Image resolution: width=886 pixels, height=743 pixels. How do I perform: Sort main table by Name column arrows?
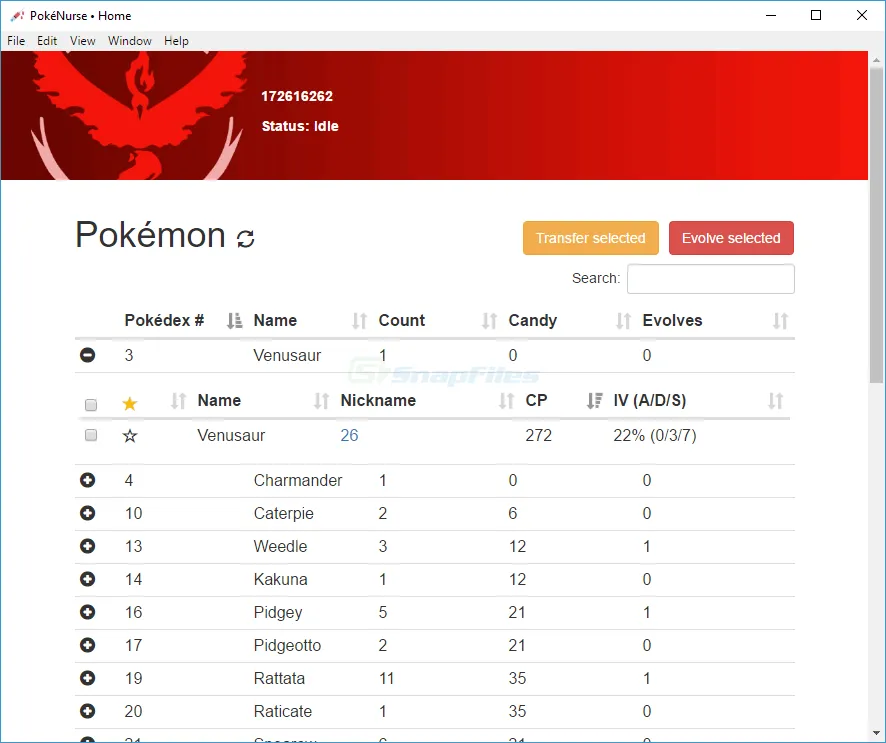[359, 321]
